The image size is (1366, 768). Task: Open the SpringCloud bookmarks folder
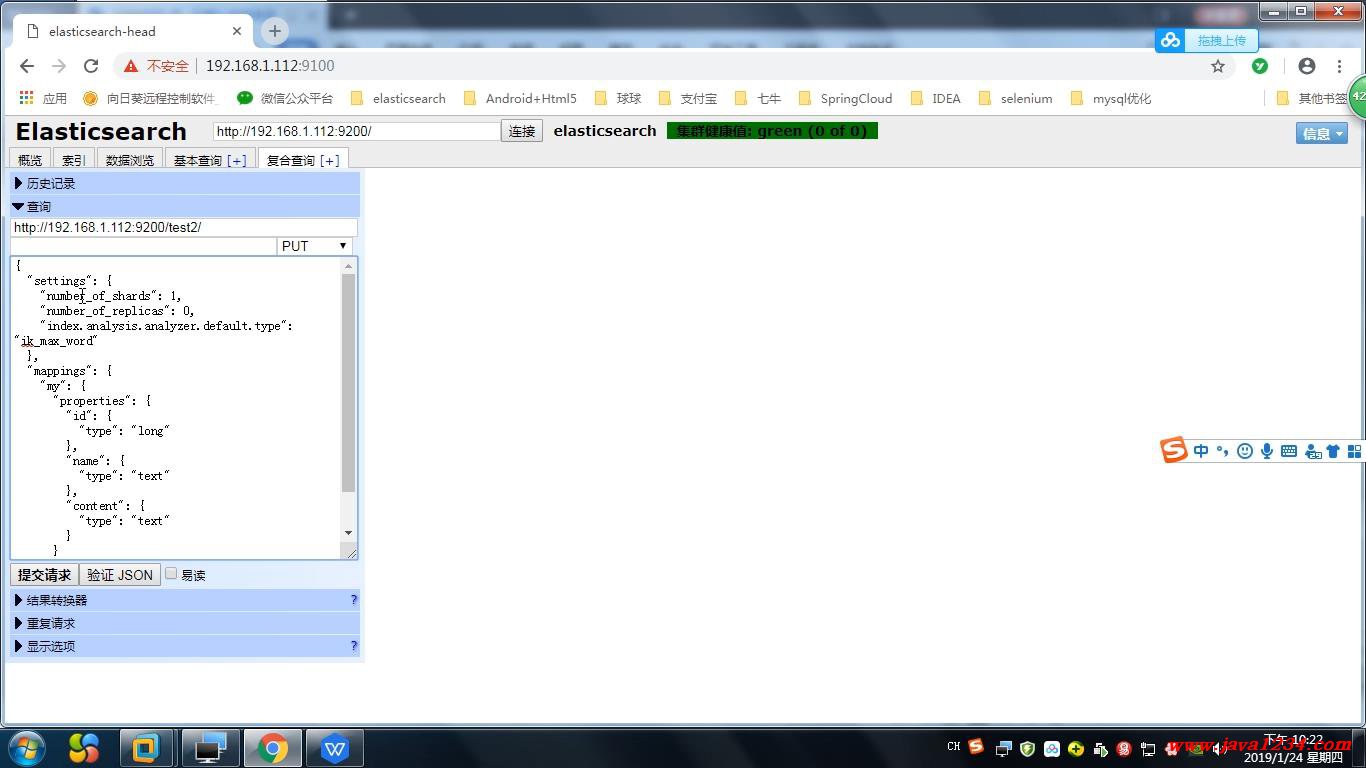[x=845, y=98]
